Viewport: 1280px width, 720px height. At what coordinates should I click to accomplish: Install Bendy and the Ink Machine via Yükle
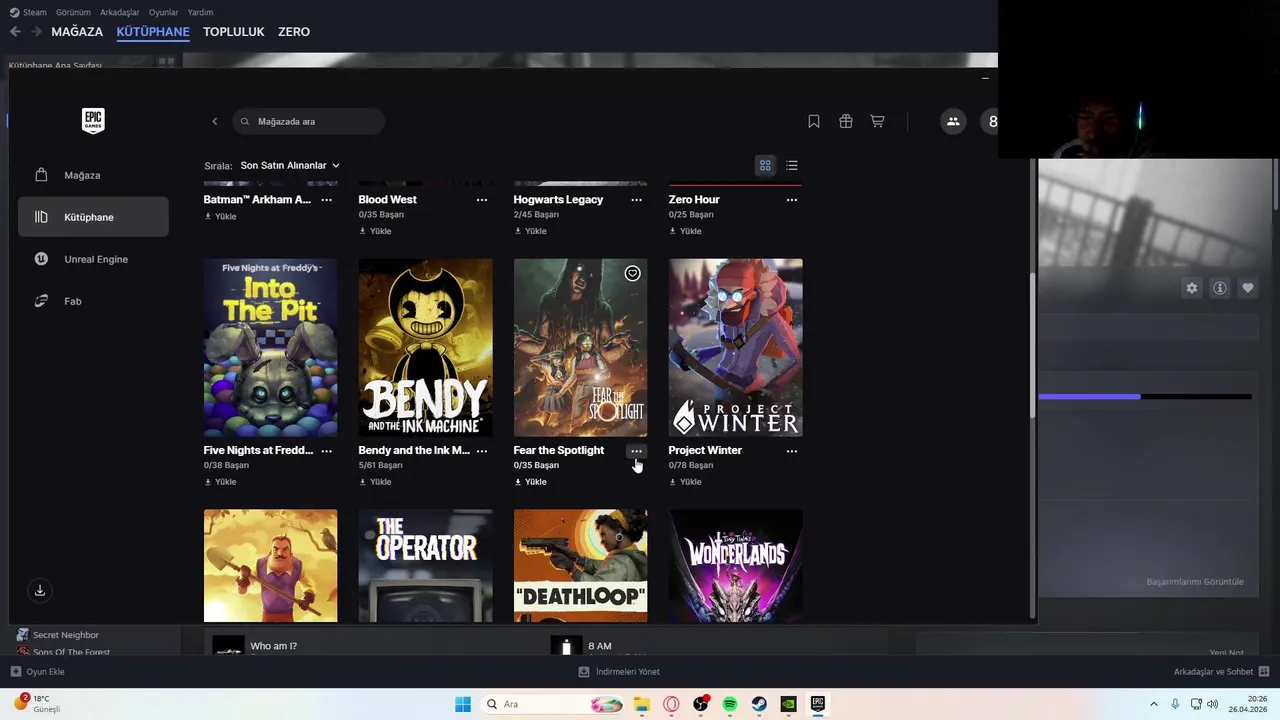coord(375,482)
